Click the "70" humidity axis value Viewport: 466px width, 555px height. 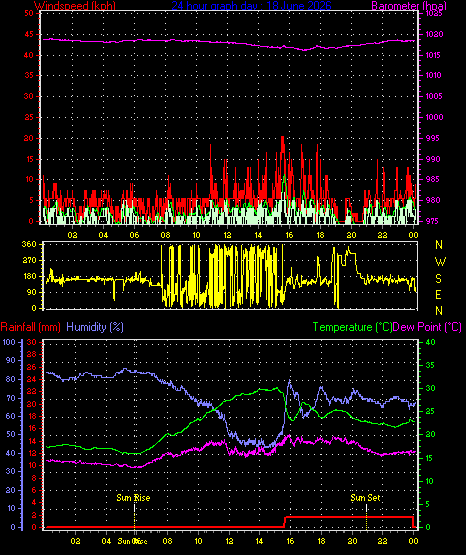coord(11,398)
